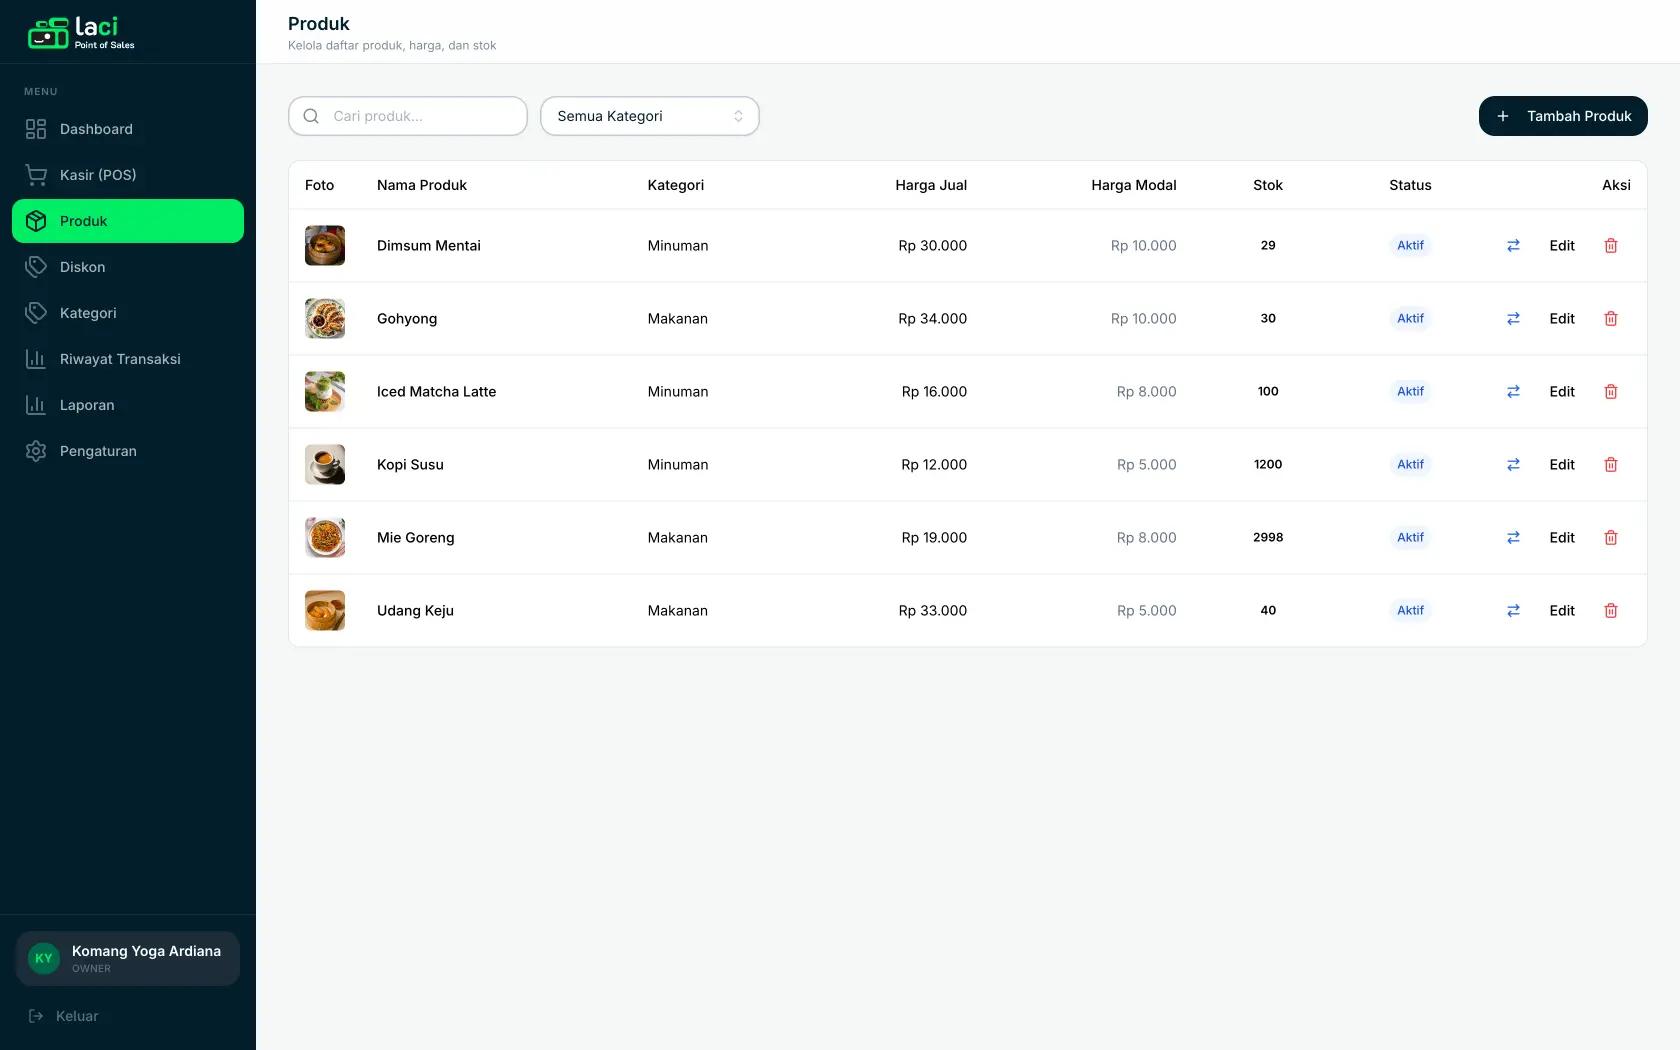Delete Iced Matcha Latte using trash icon

[x=1611, y=391]
